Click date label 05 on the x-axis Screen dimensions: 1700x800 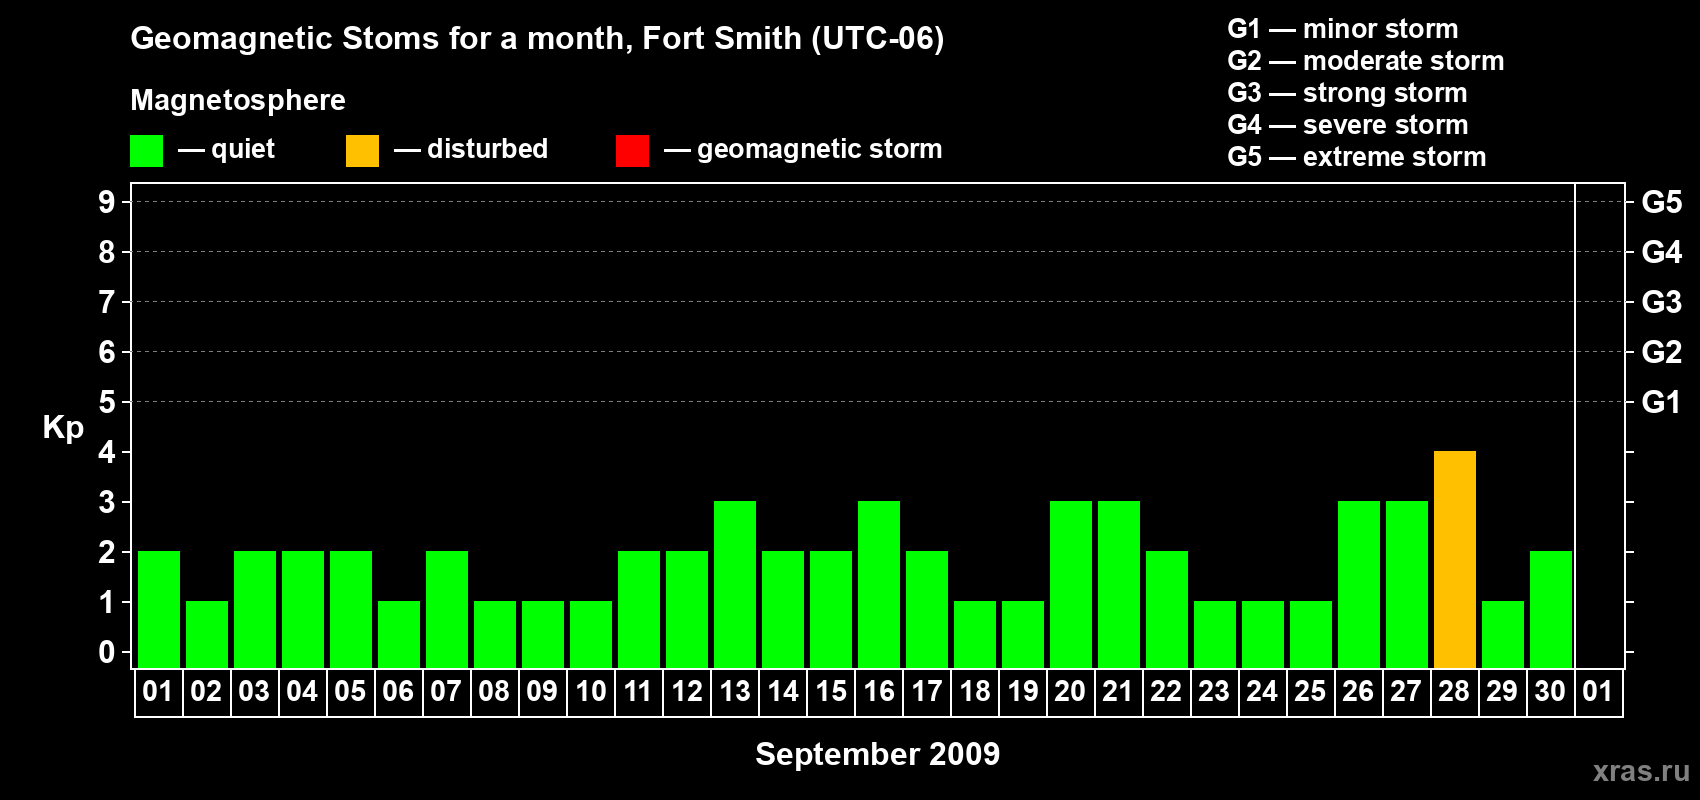pos(350,691)
